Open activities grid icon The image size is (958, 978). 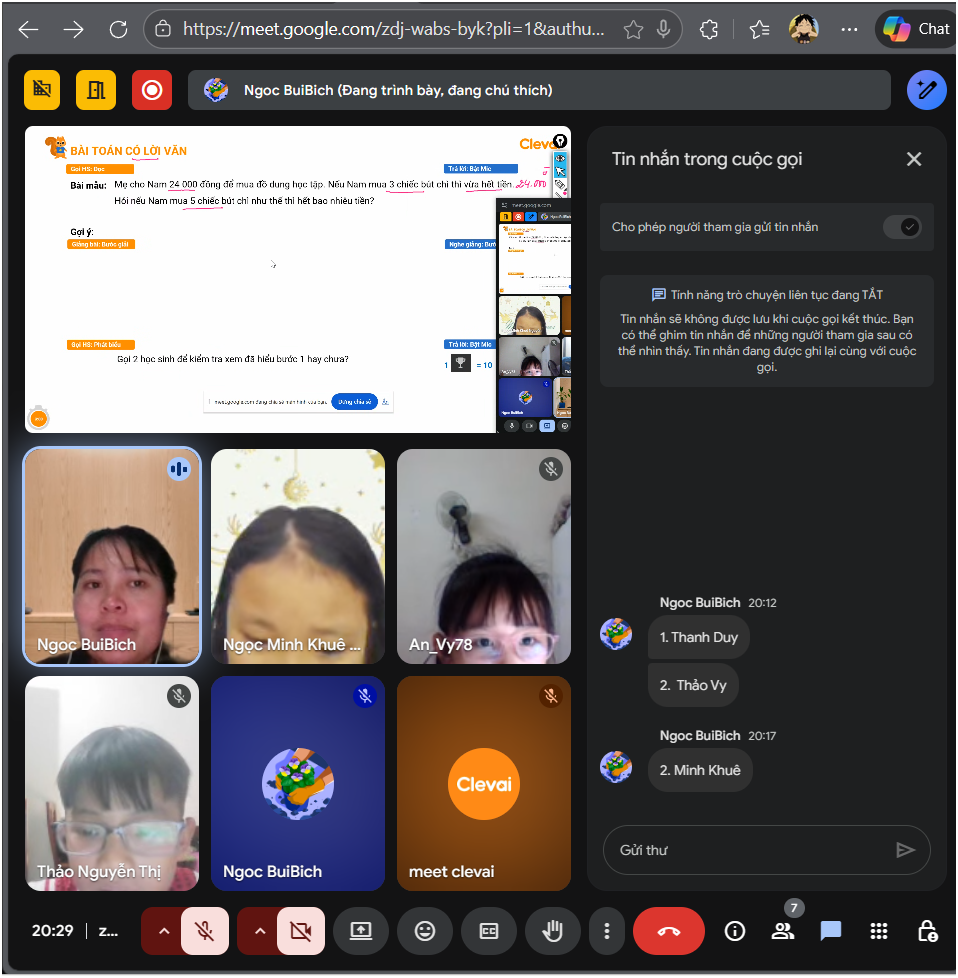click(879, 931)
